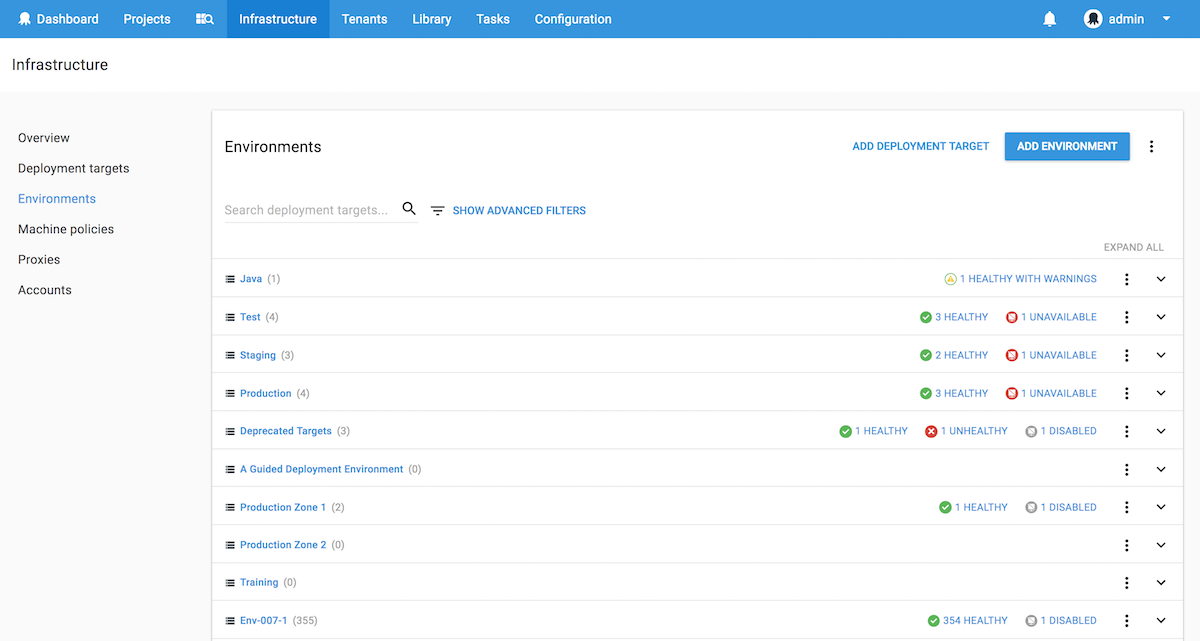Open three-dot menu for Training environment
1200x641 pixels.
coord(1126,583)
